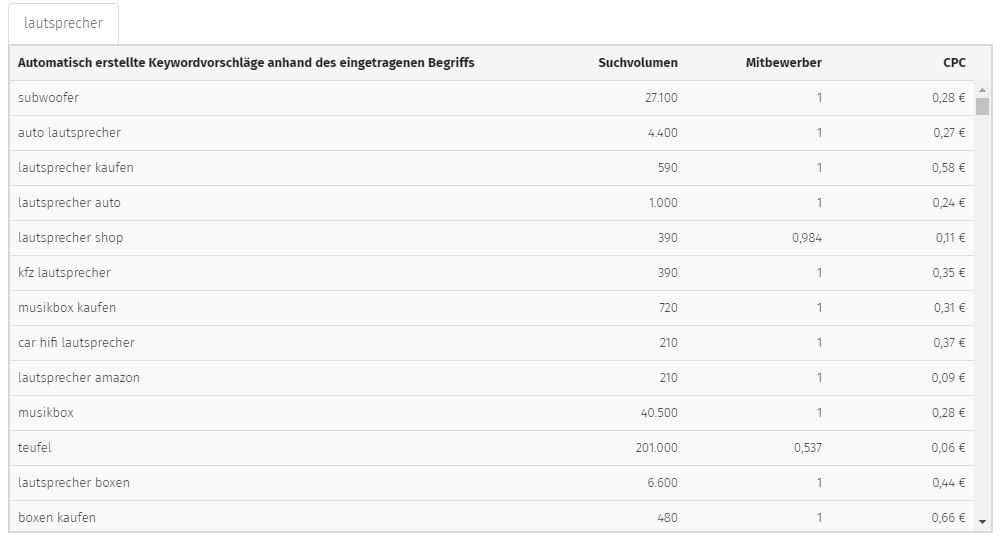Select the auto lautsprecher keyword

pyautogui.click(x=69, y=133)
